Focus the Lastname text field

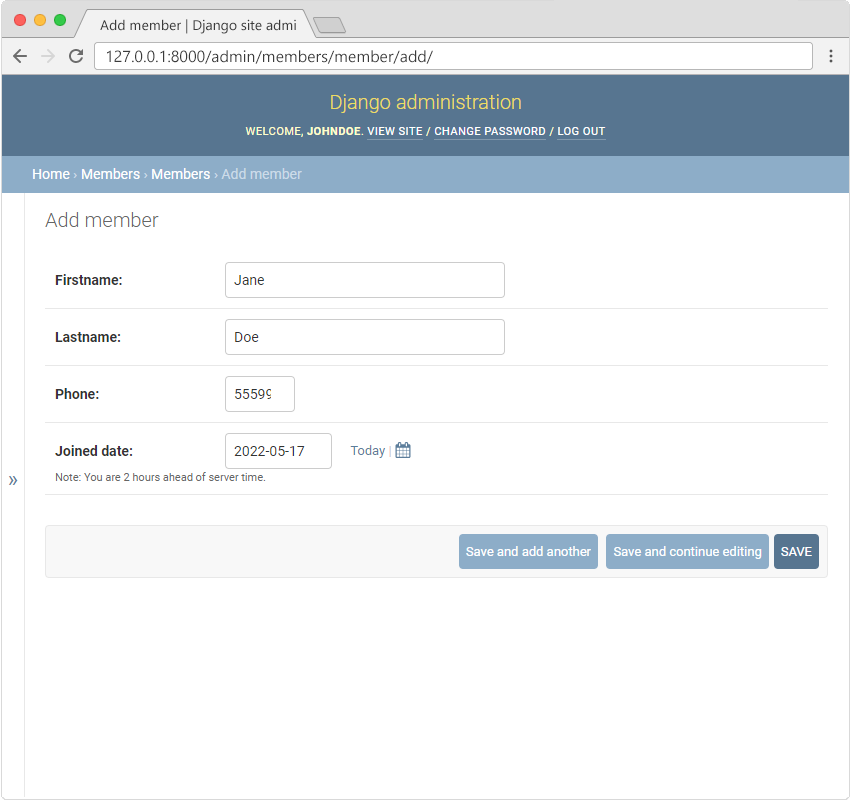(364, 337)
